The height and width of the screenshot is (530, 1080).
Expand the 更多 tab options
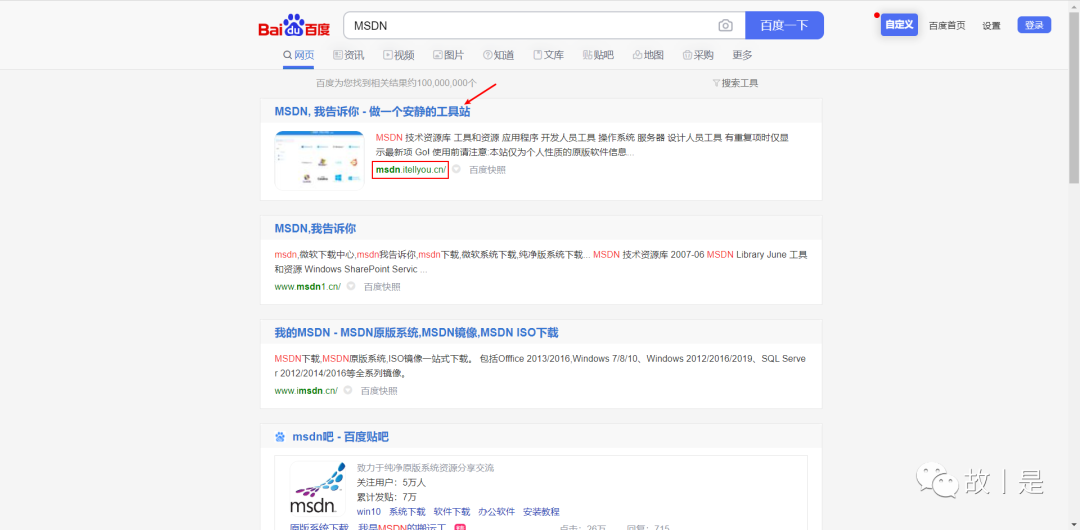click(742, 55)
